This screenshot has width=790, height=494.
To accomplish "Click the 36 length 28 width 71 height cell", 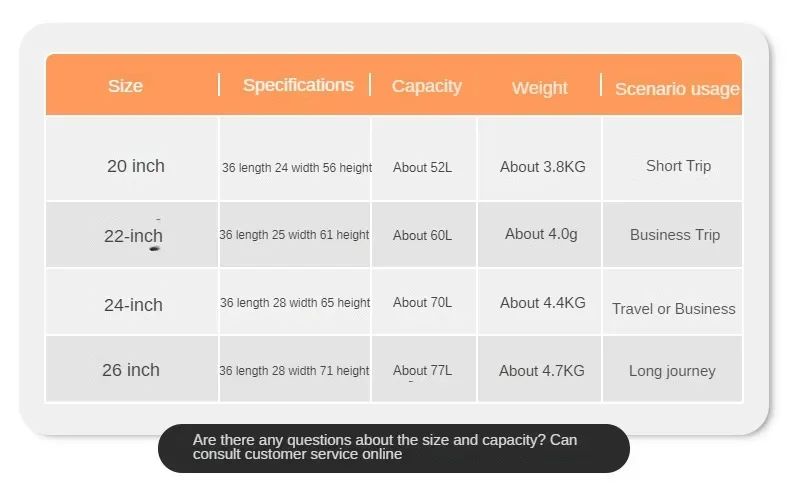I will [x=295, y=371].
